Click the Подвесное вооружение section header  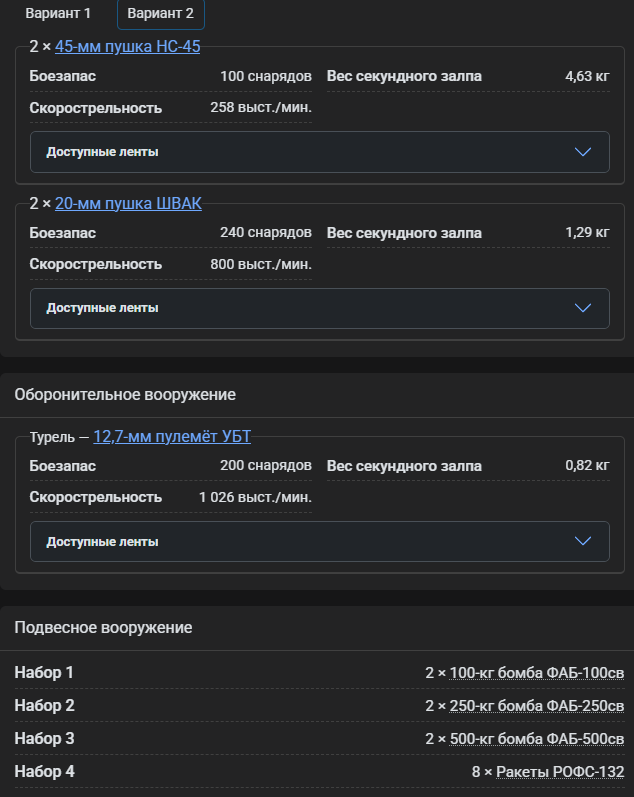pyautogui.click(x=103, y=628)
